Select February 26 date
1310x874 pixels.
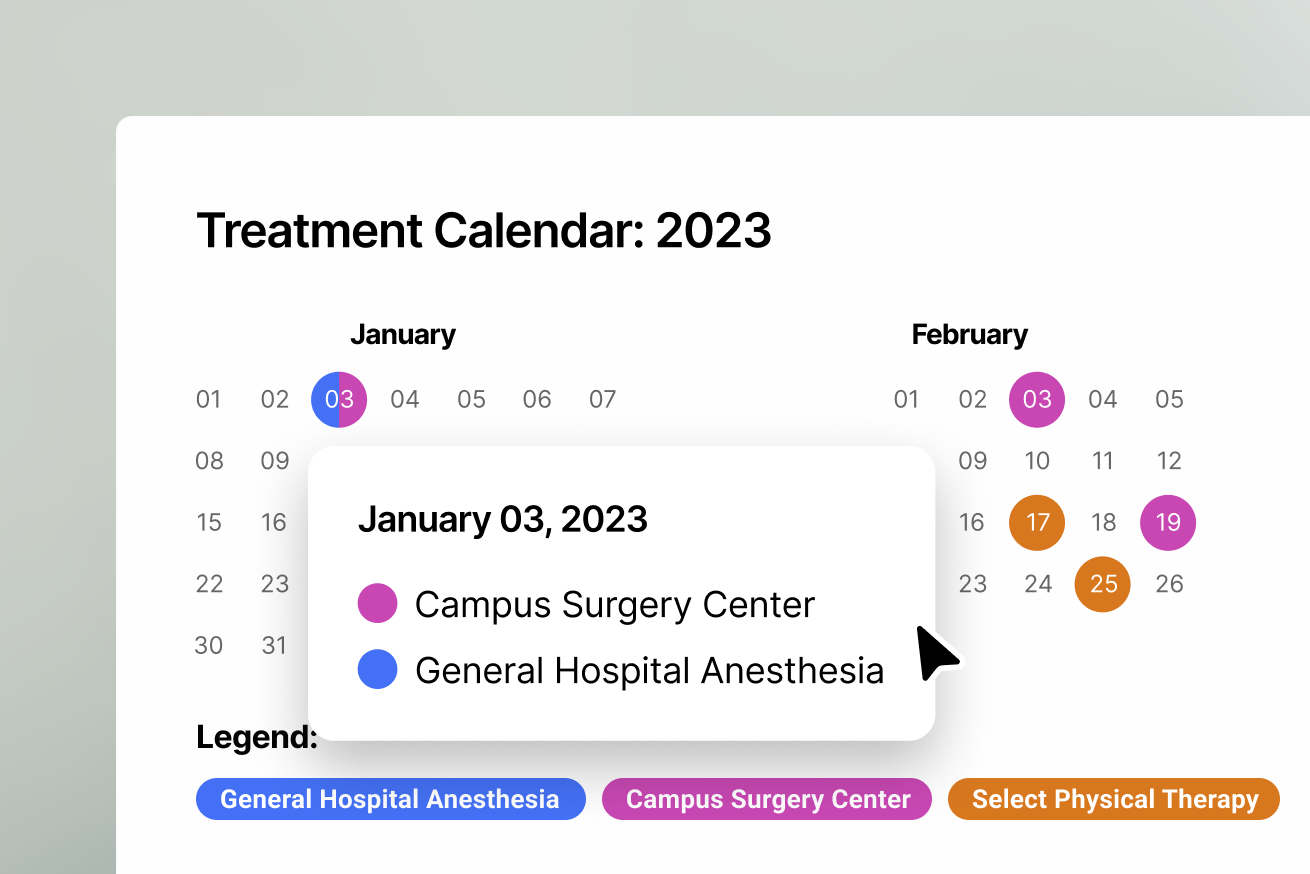point(1169,584)
